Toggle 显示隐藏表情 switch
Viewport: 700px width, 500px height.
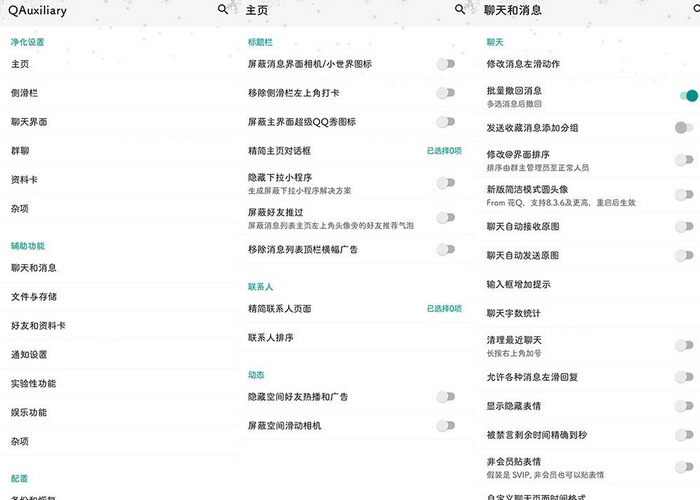pyautogui.click(x=685, y=405)
